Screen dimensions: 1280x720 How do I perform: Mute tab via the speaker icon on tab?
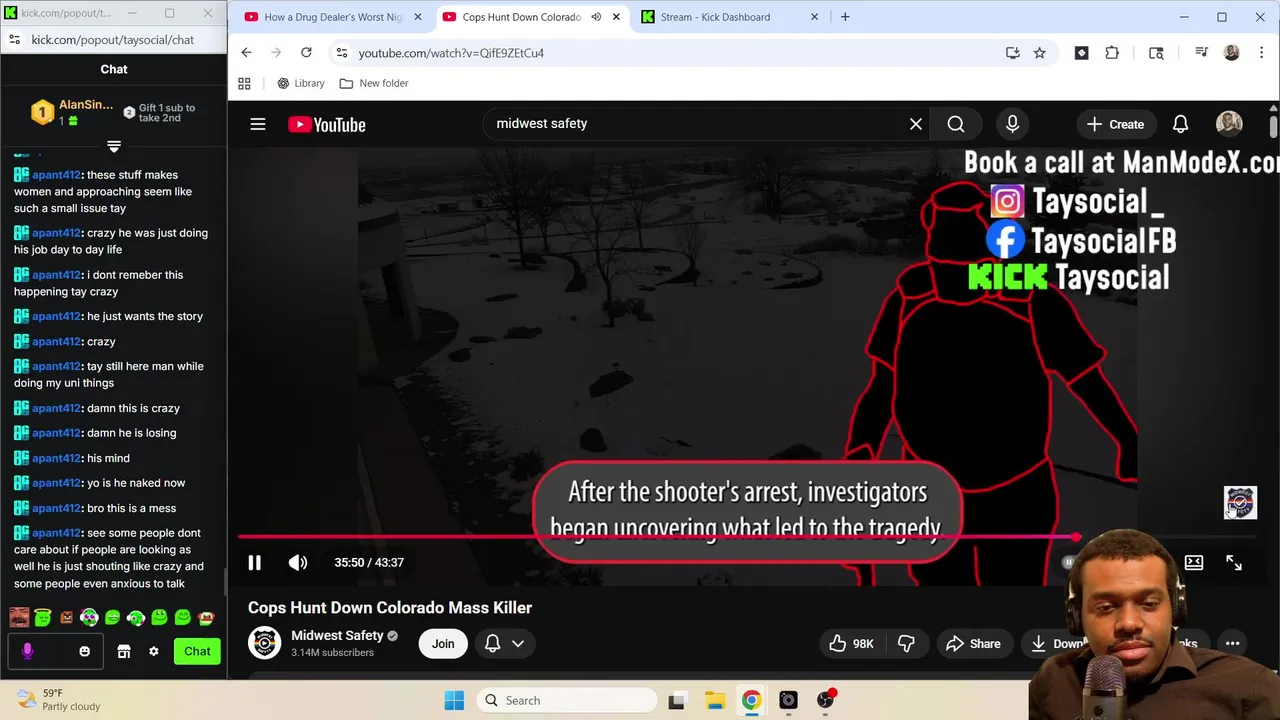tap(596, 17)
